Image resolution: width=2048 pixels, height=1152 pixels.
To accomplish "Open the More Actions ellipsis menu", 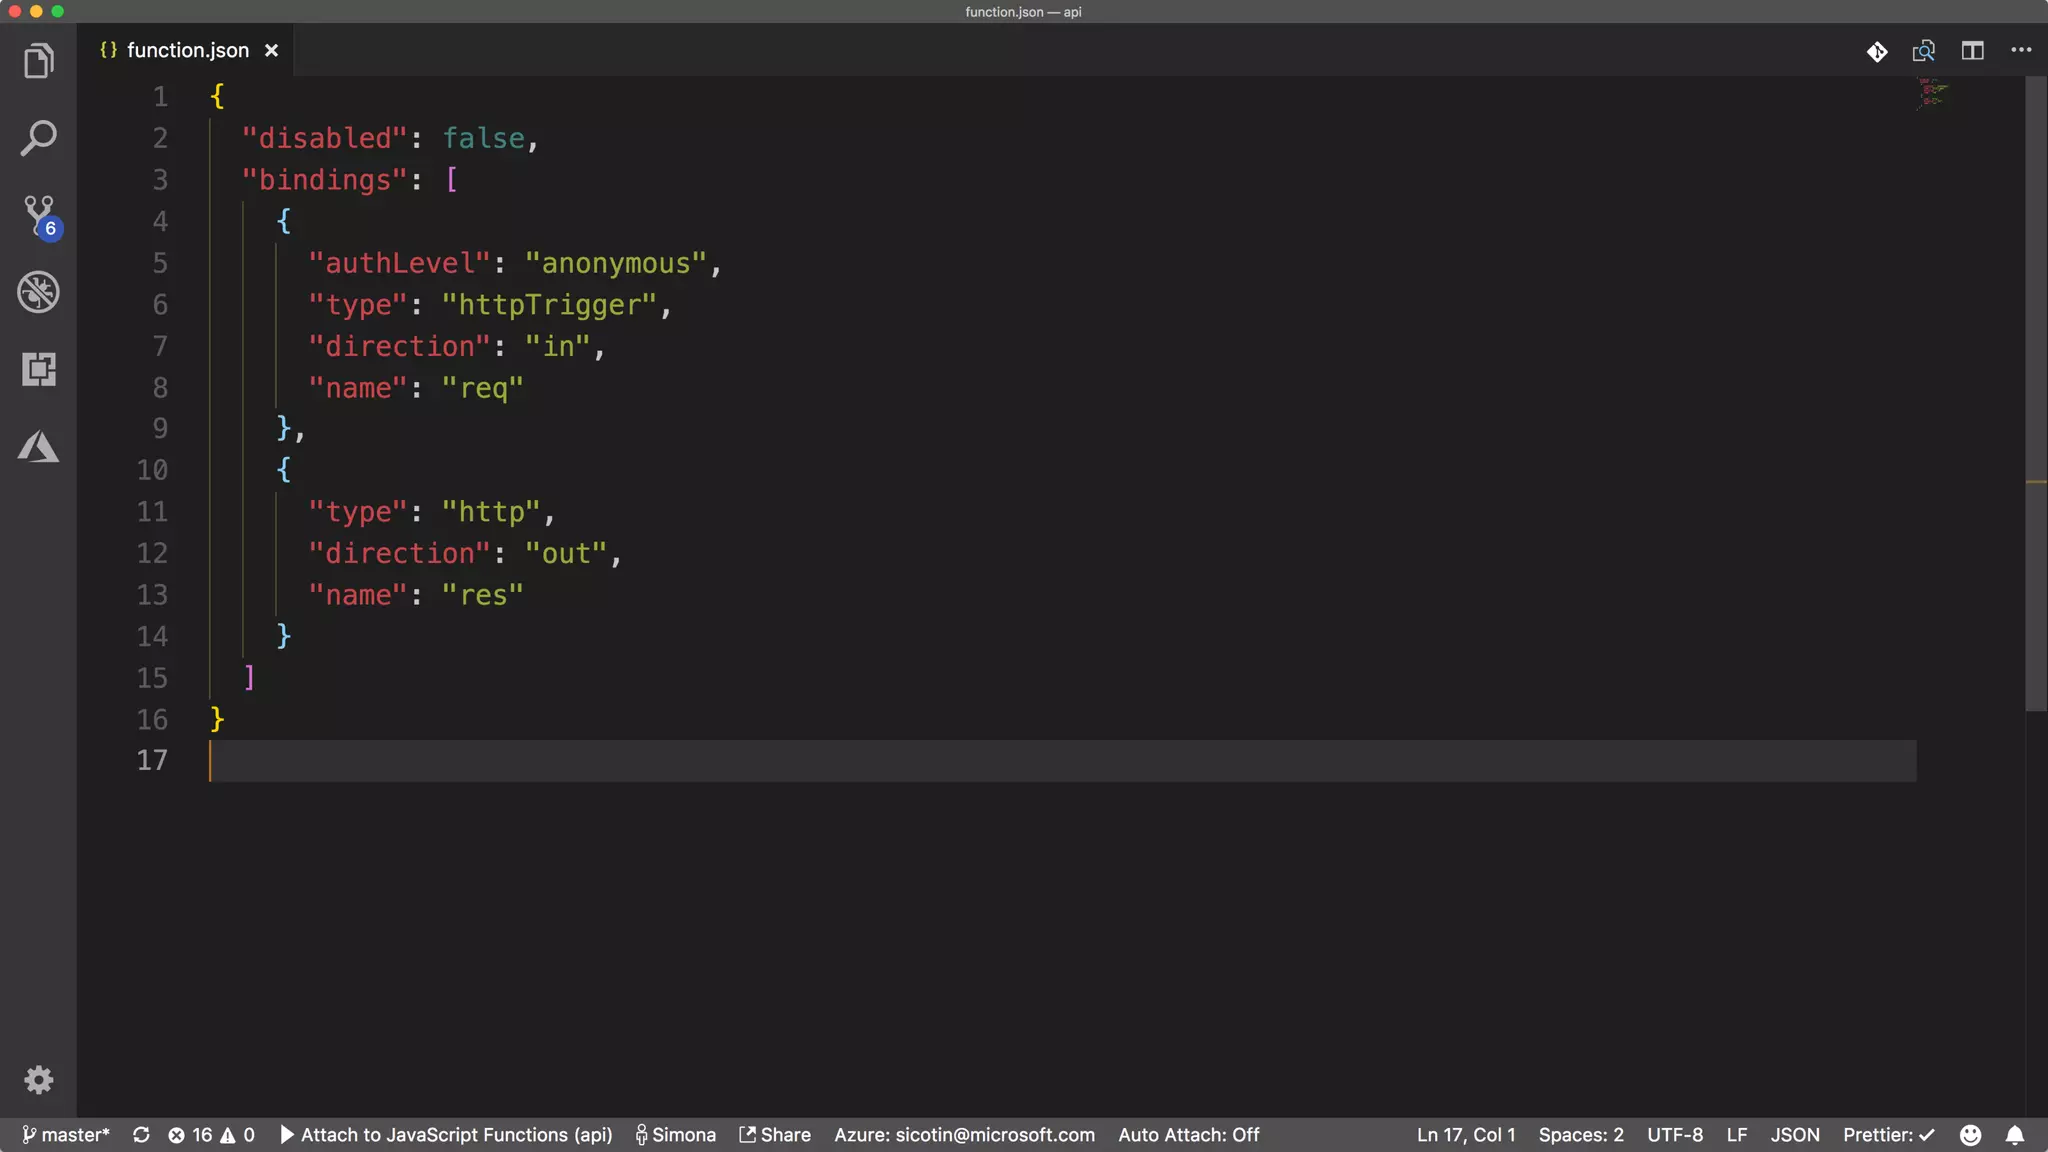I will click(x=2021, y=50).
